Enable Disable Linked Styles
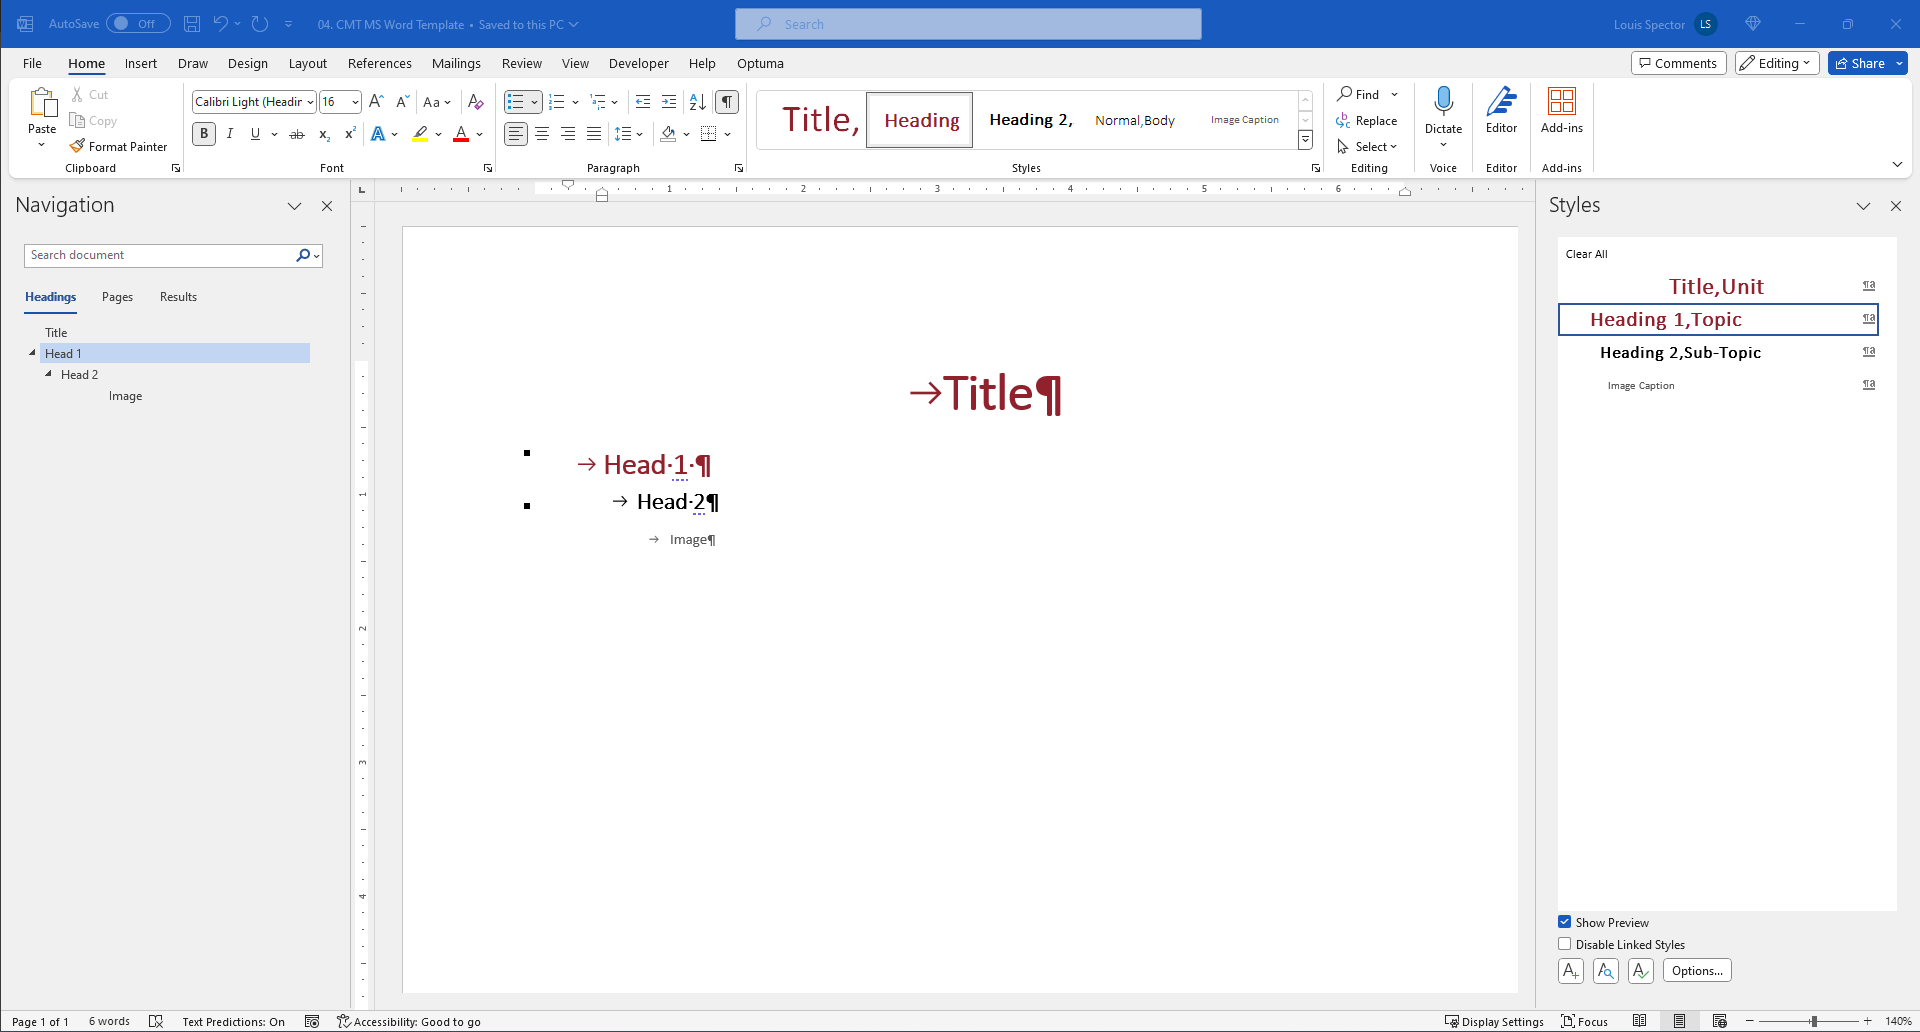Viewport: 1920px width, 1032px height. click(1565, 943)
